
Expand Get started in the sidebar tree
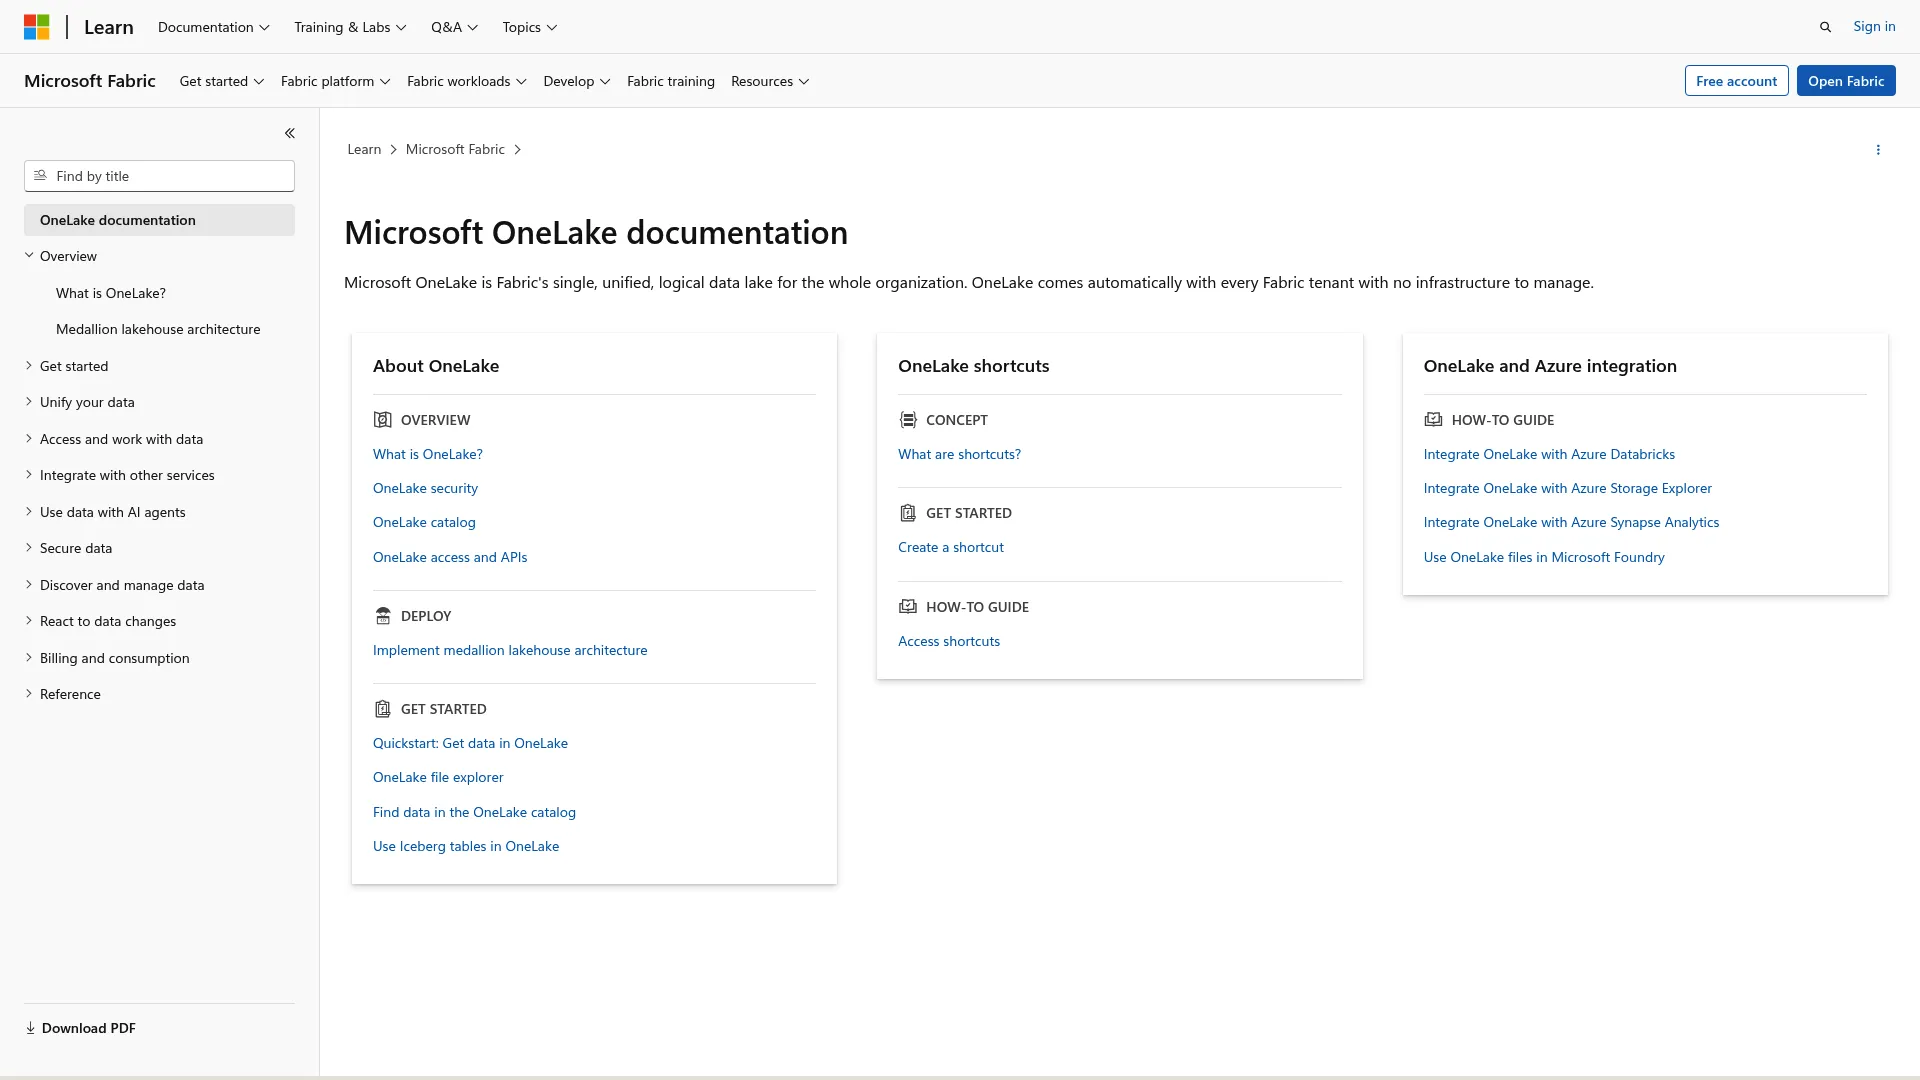[x=29, y=366]
